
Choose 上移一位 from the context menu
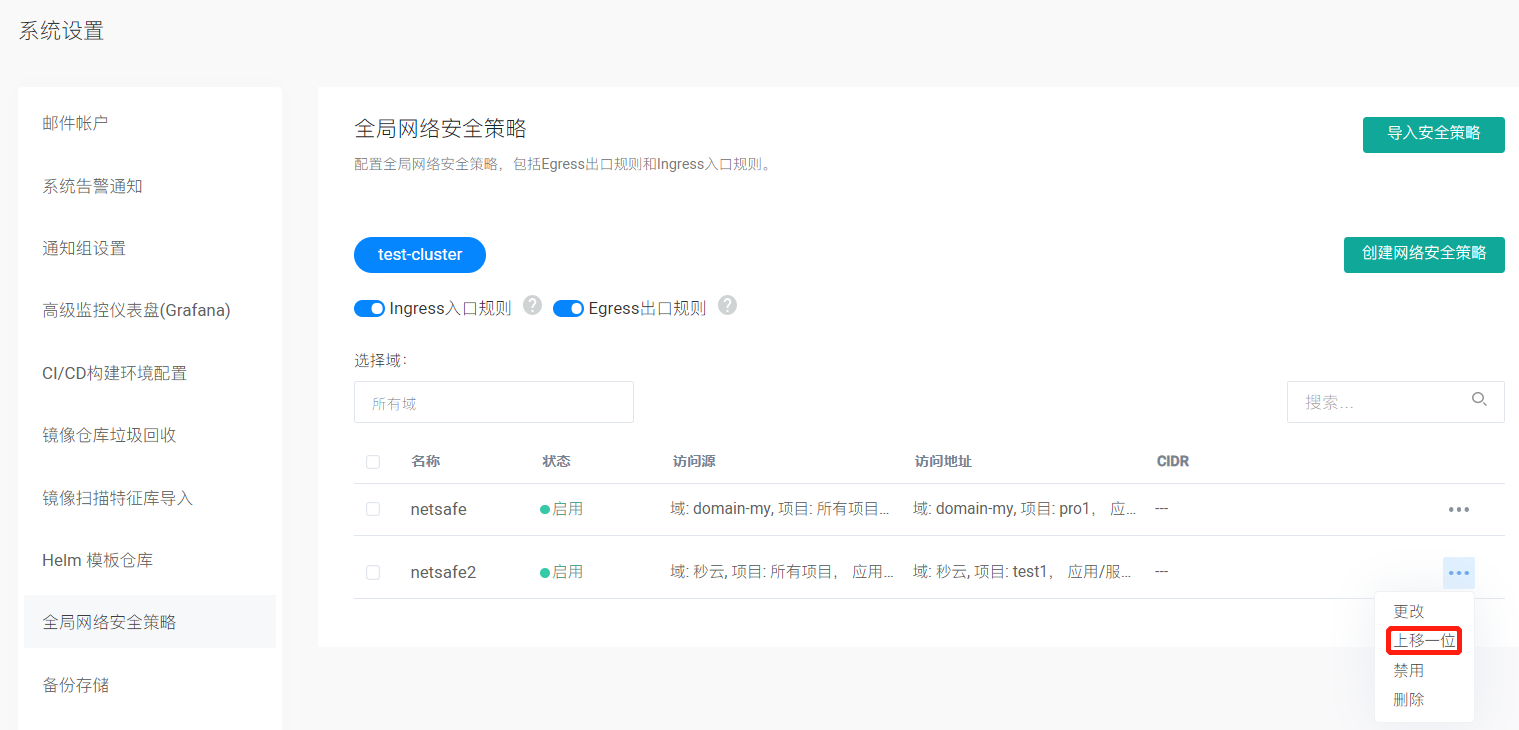click(x=1424, y=641)
